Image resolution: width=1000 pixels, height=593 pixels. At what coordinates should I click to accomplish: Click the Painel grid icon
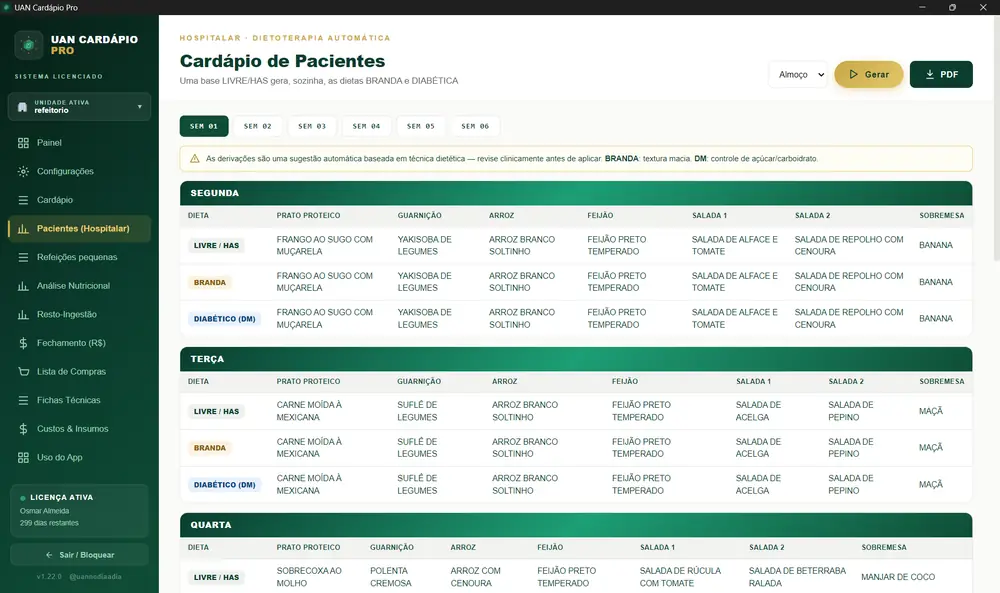coord(24,143)
